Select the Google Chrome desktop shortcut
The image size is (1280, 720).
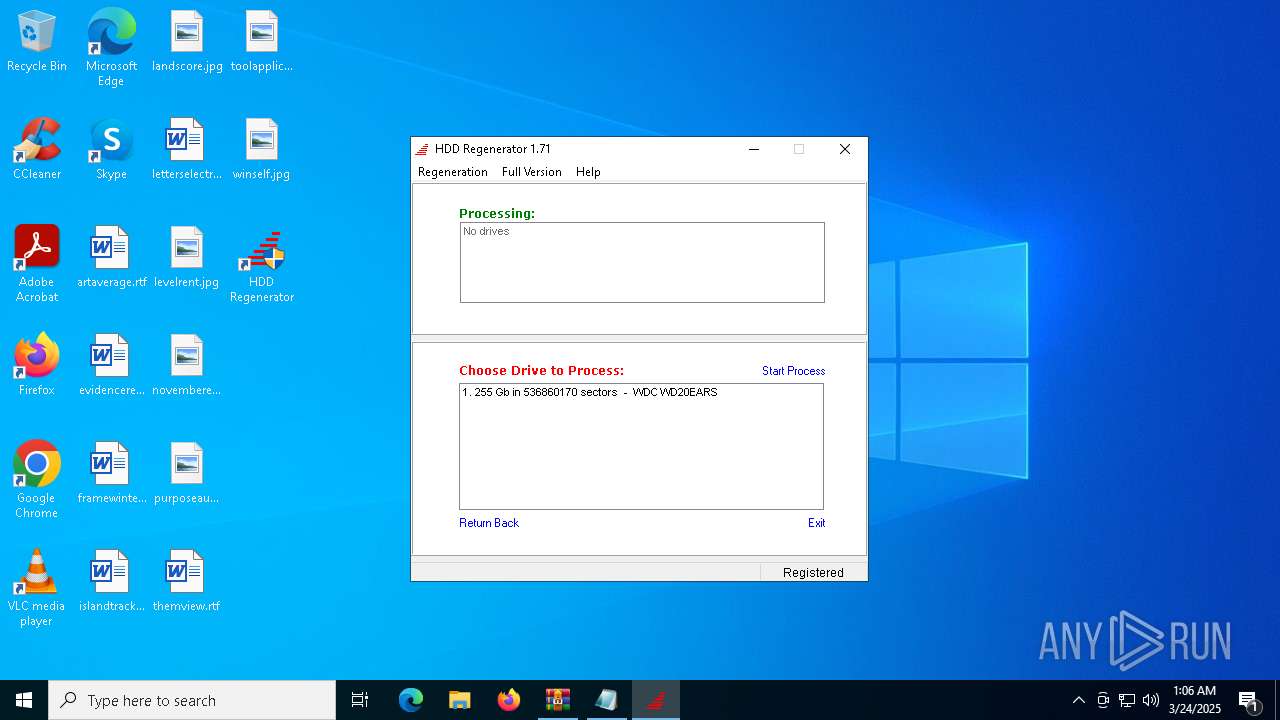pos(37,480)
